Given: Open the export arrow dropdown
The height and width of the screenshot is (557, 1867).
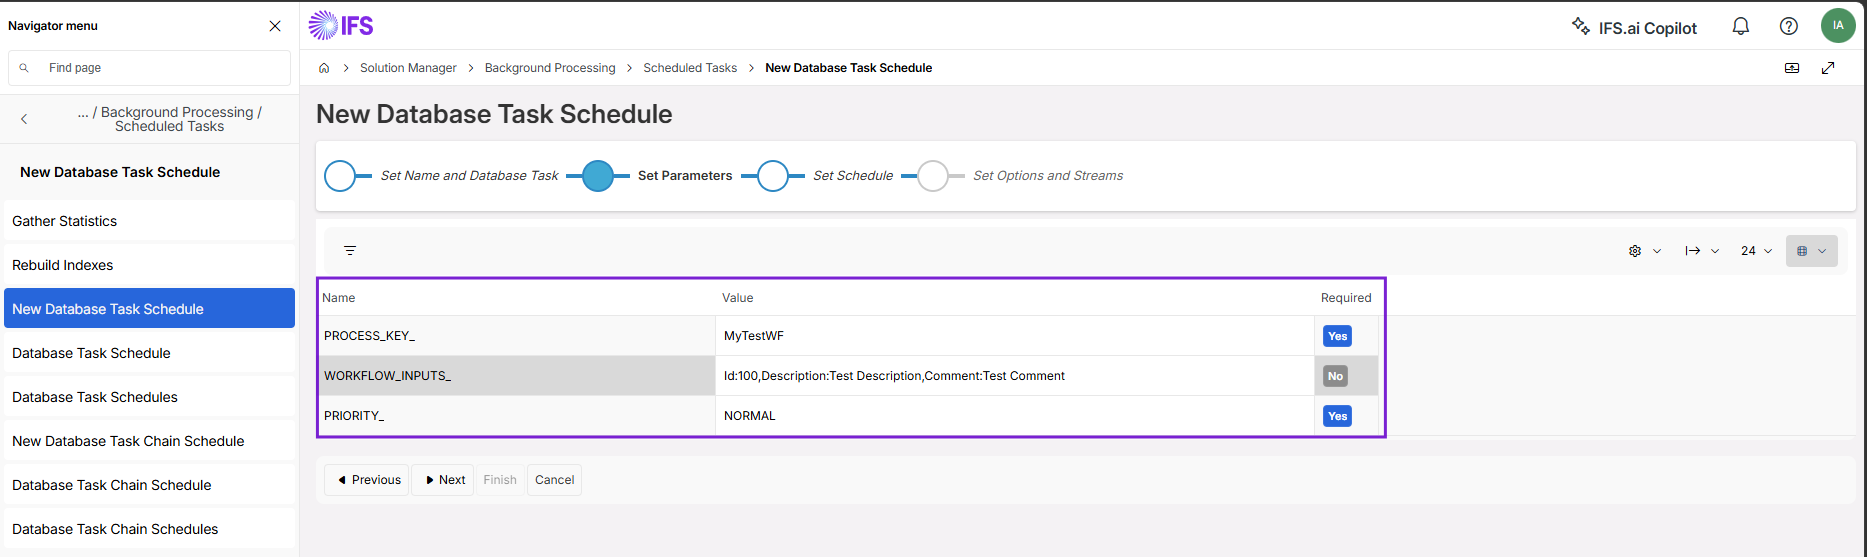Looking at the screenshot, I should coord(1702,251).
